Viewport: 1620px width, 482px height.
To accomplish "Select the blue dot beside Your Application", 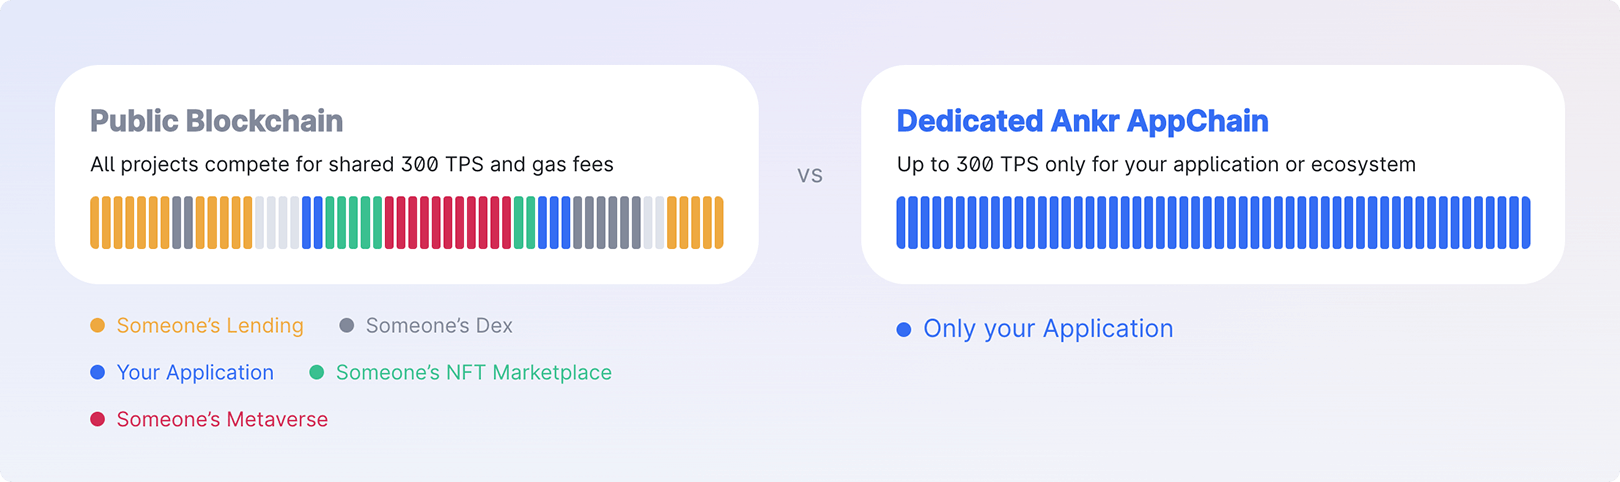I will pyautogui.click(x=97, y=372).
